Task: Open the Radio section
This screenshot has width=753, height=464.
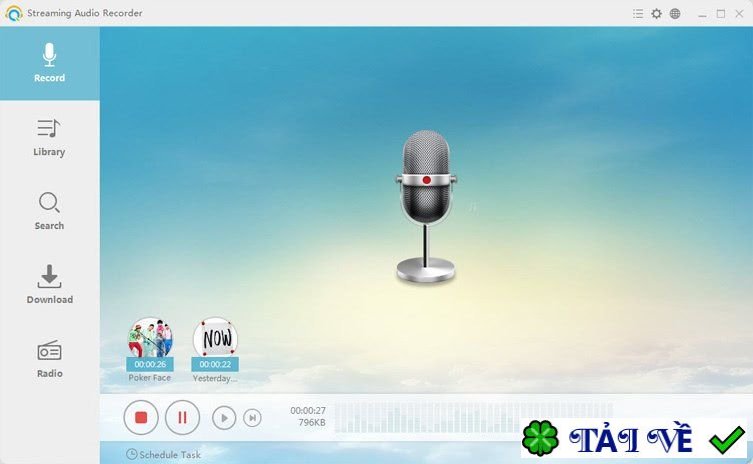Action: click(49, 358)
